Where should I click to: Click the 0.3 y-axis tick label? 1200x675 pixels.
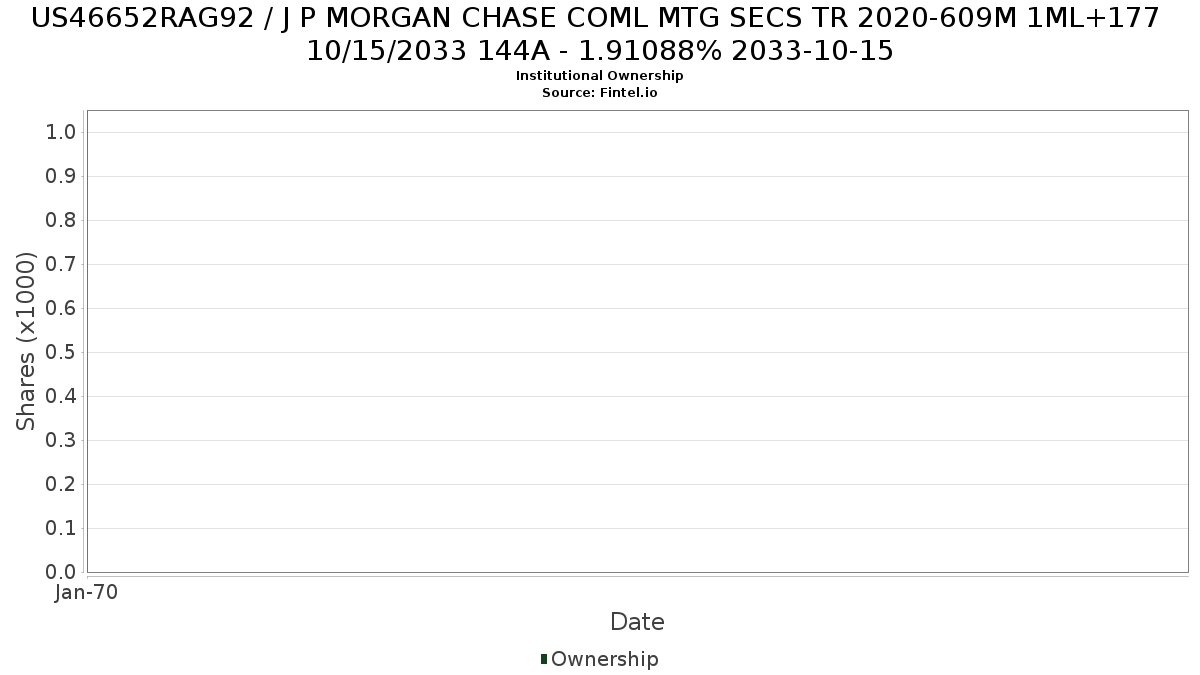[x=62, y=441]
